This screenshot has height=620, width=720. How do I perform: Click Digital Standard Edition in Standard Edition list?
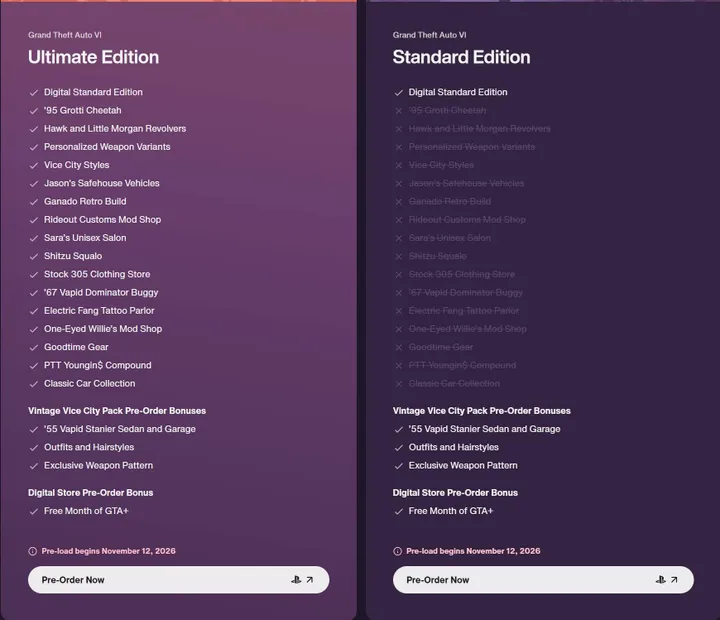point(458,92)
